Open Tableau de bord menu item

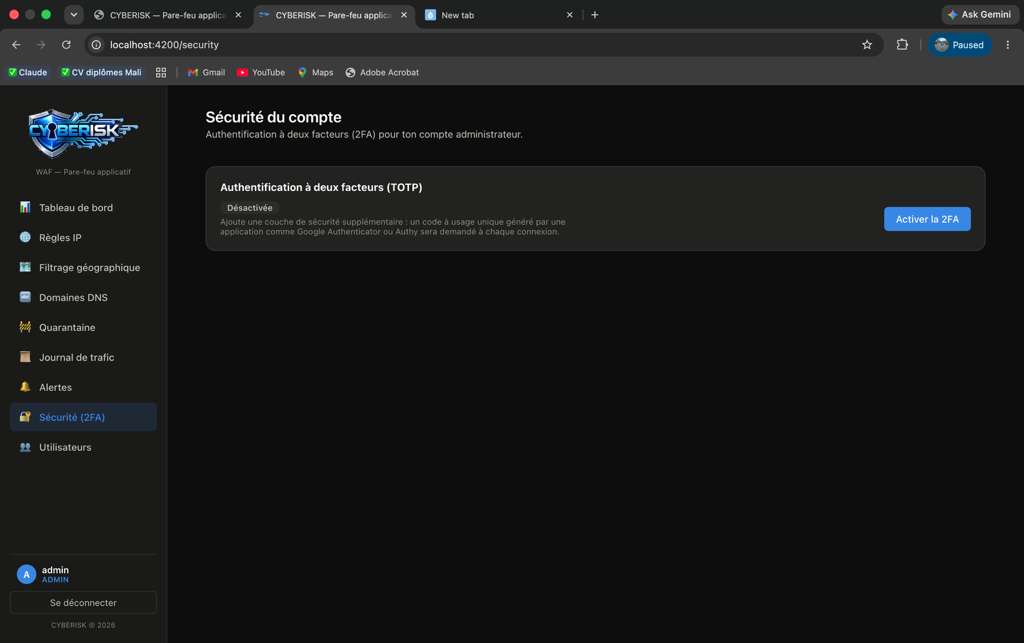(x=83, y=207)
